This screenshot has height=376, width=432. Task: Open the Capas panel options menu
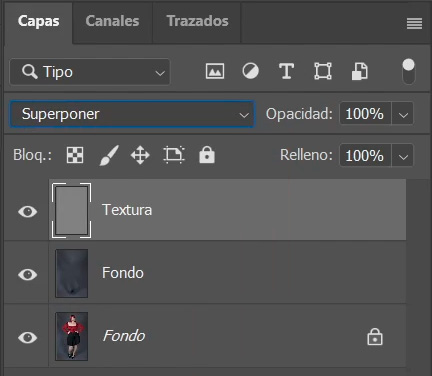(414, 23)
